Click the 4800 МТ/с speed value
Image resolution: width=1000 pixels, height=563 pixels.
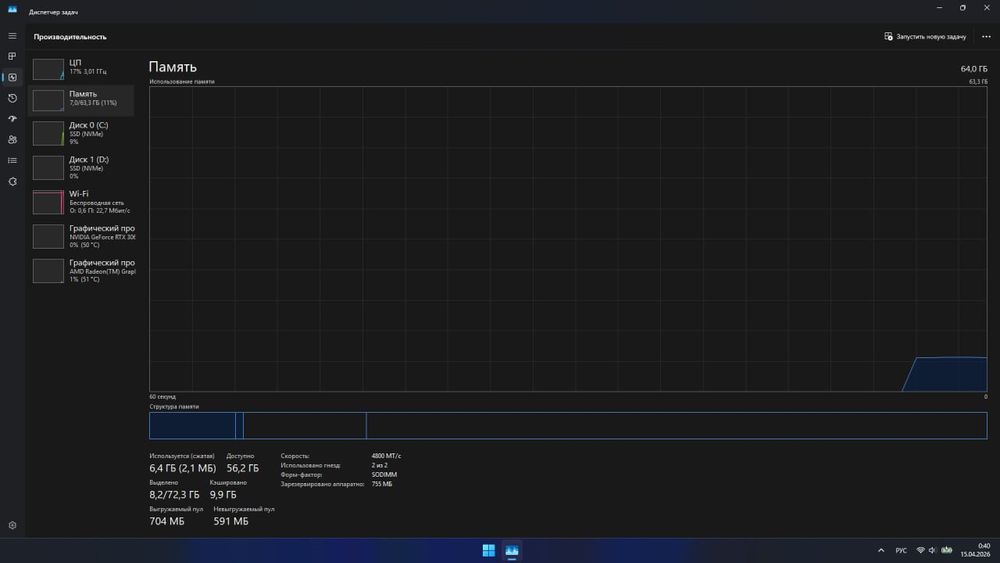pyautogui.click(x=386, y=456)
